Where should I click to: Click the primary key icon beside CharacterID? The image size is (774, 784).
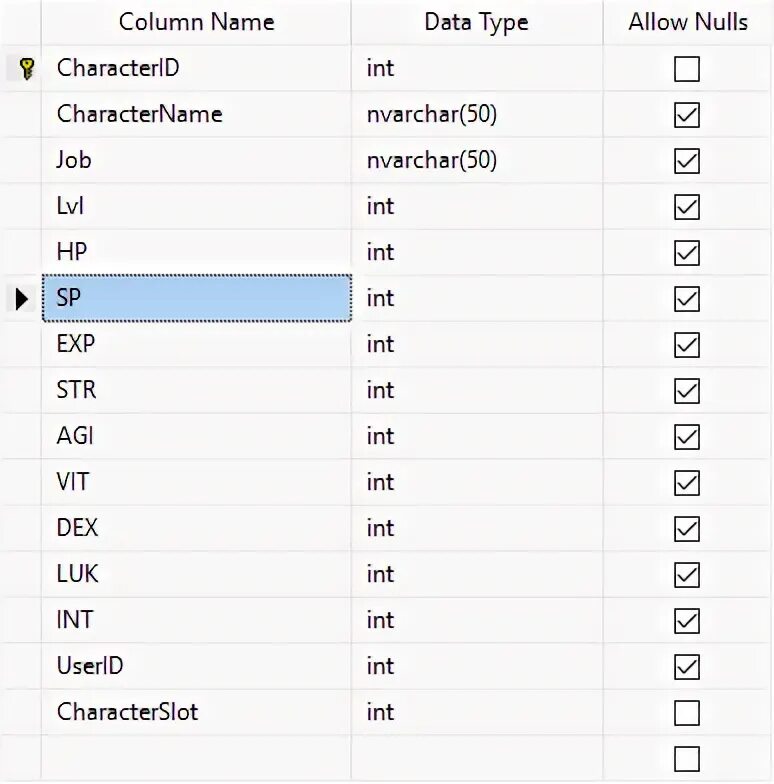(x=27, y=68)
